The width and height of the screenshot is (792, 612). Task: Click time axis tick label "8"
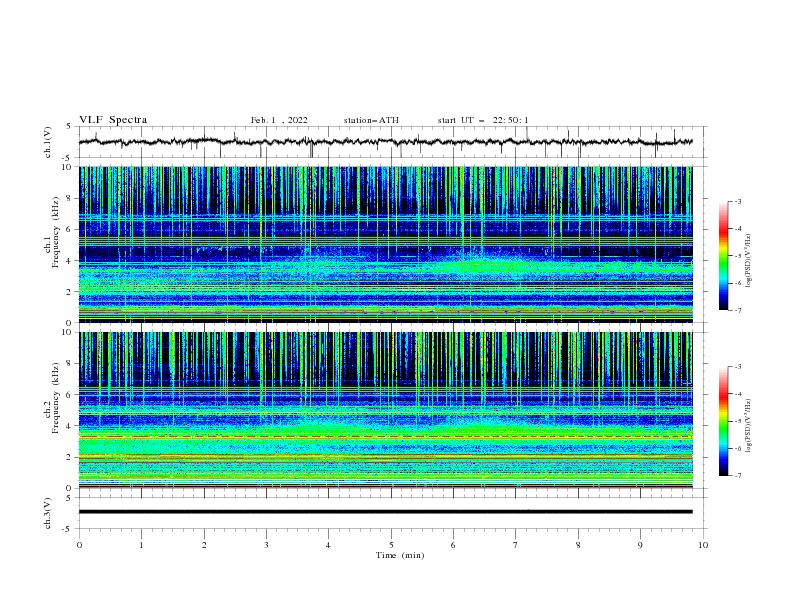tap(578, 545)
